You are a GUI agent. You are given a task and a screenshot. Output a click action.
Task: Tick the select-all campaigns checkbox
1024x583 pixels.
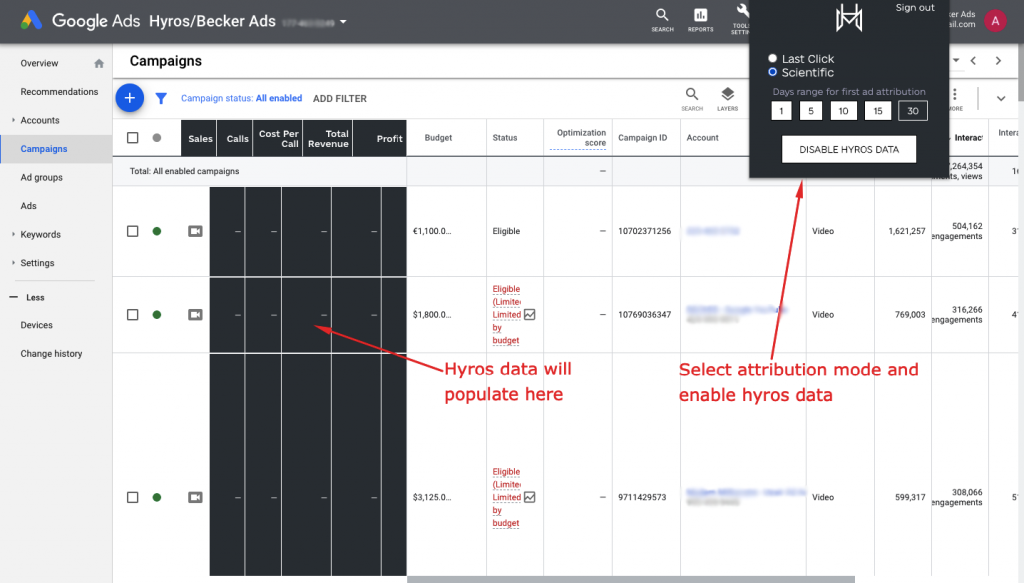point(133,138)
